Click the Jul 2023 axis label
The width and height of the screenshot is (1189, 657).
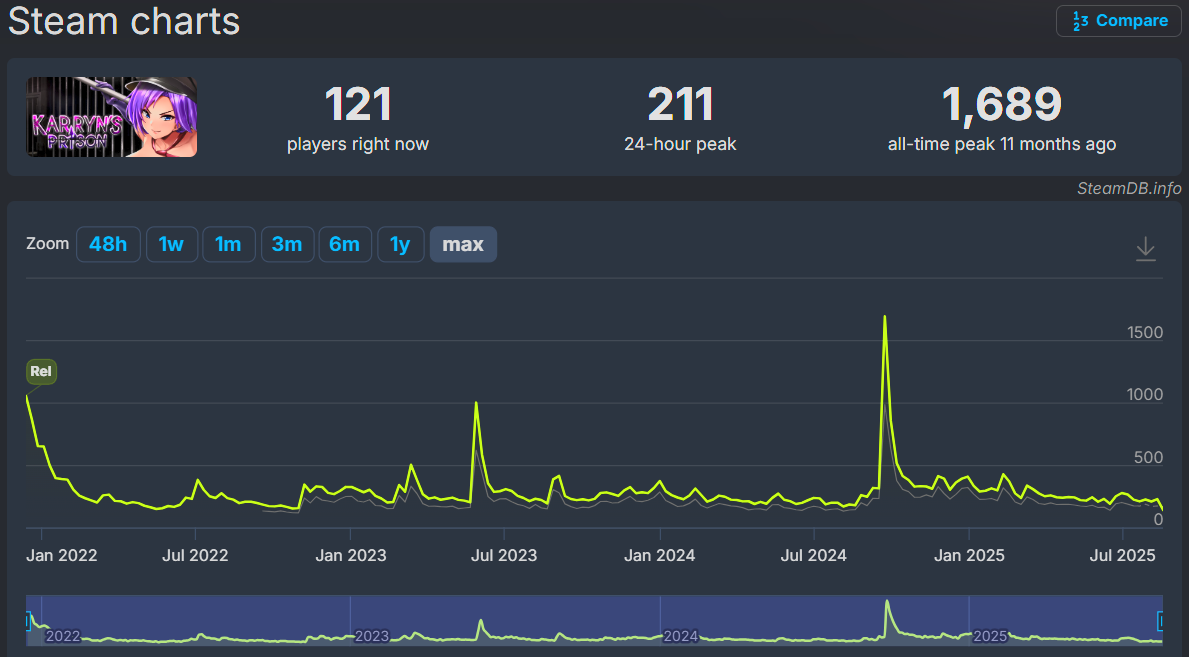(x=504, y=555)
